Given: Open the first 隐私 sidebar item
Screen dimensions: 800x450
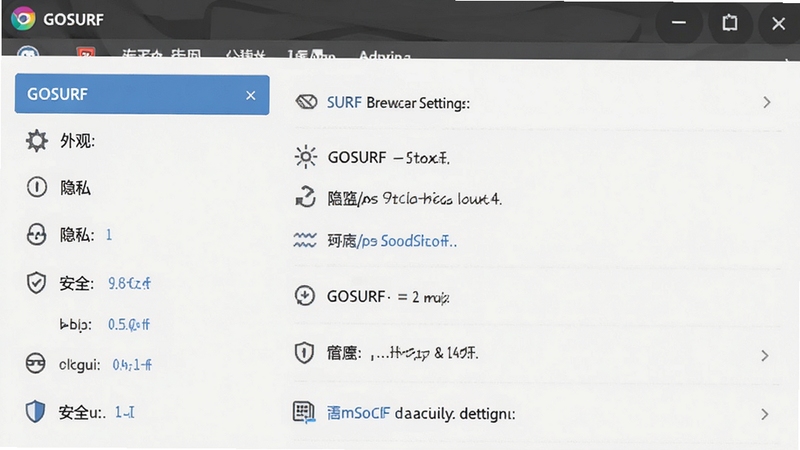Looking at the screenshot, I should click(75, 188).
